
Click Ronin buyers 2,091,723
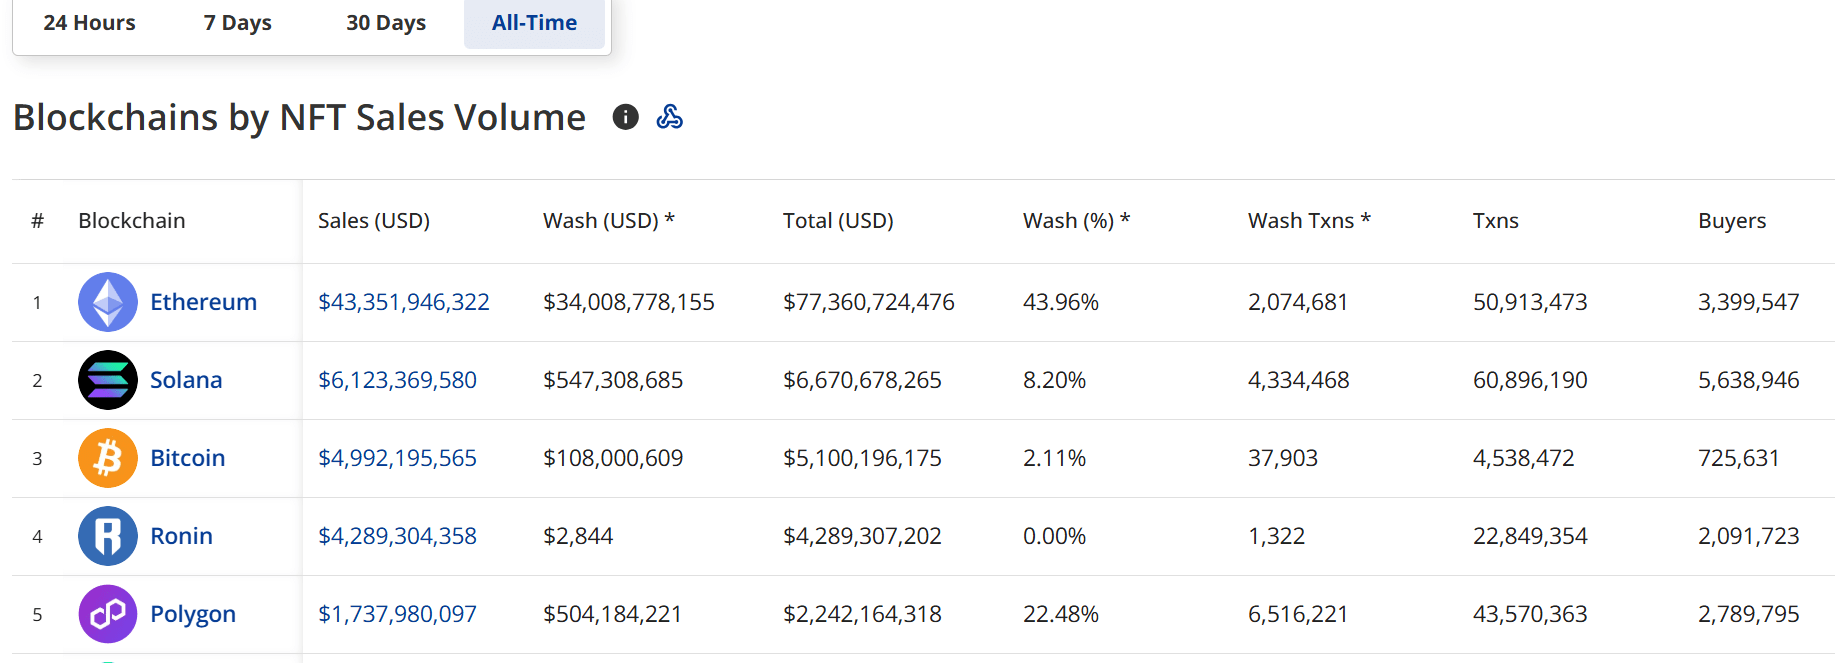pos(1749,536)
